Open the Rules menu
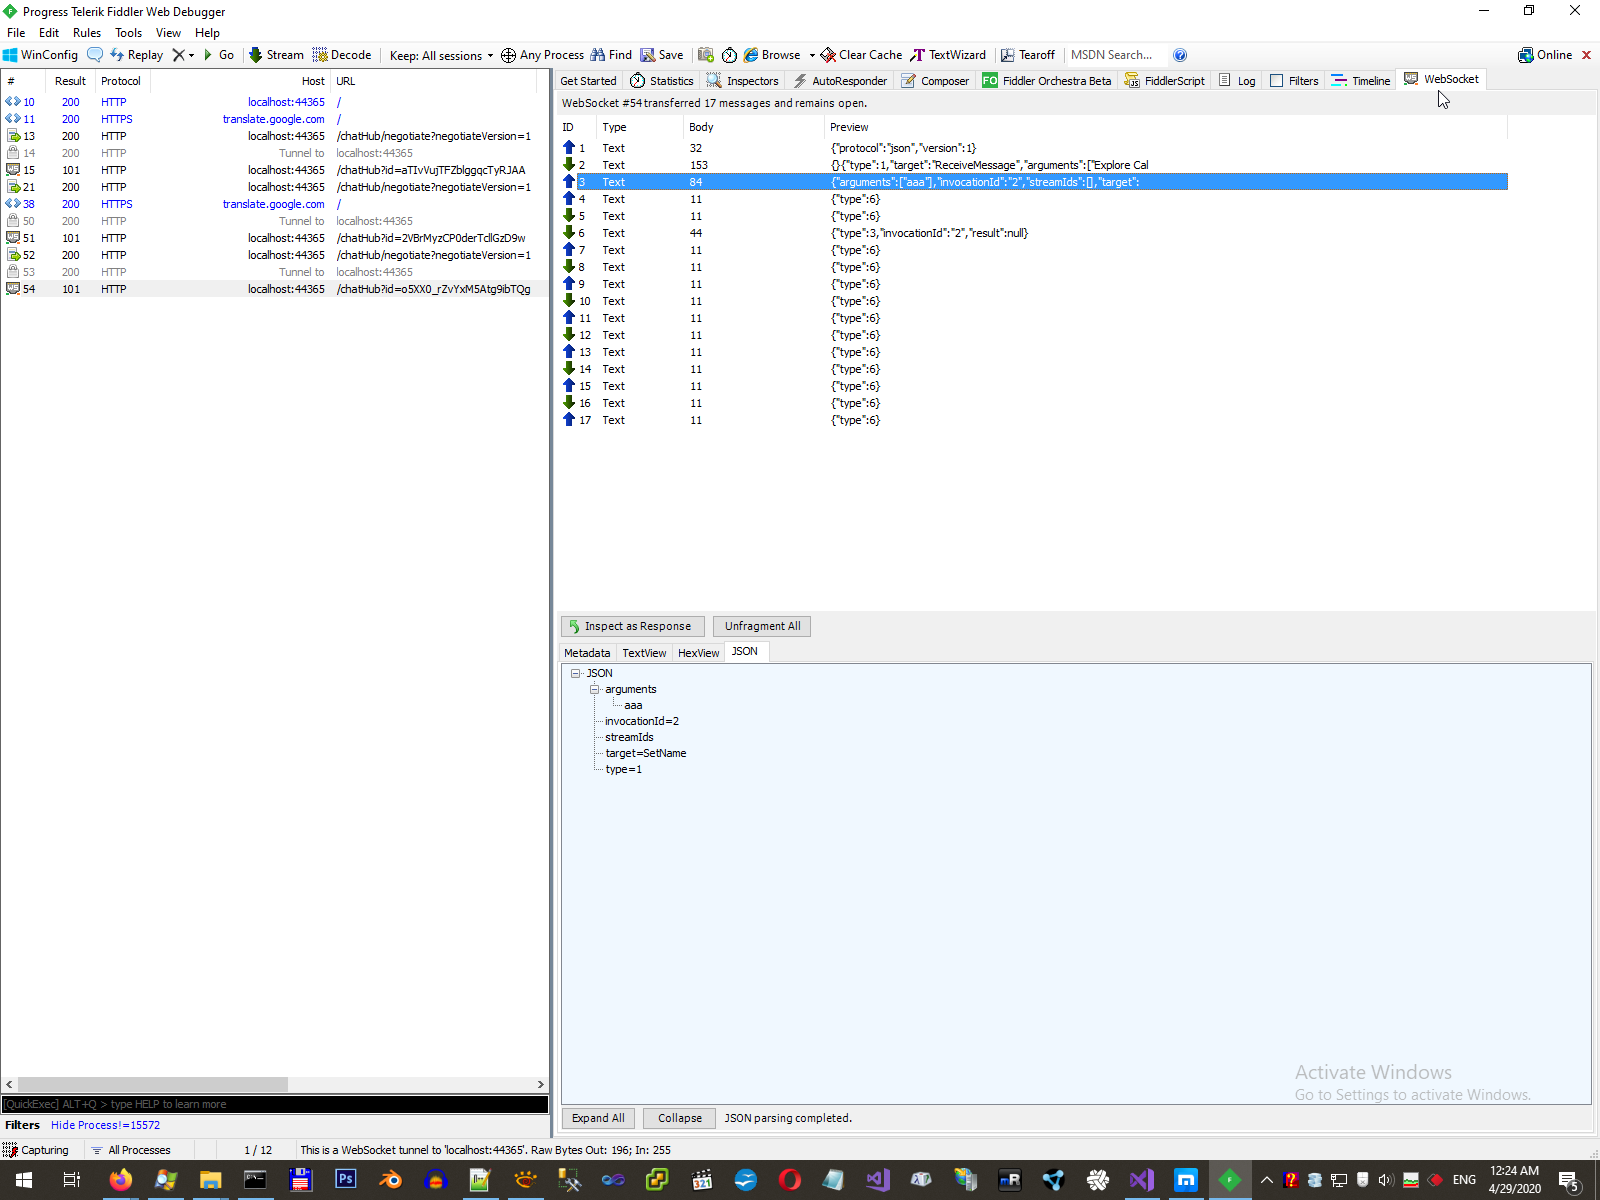Image resolution: width=1600 pixels, height=1200 pixels. [87, 33]
